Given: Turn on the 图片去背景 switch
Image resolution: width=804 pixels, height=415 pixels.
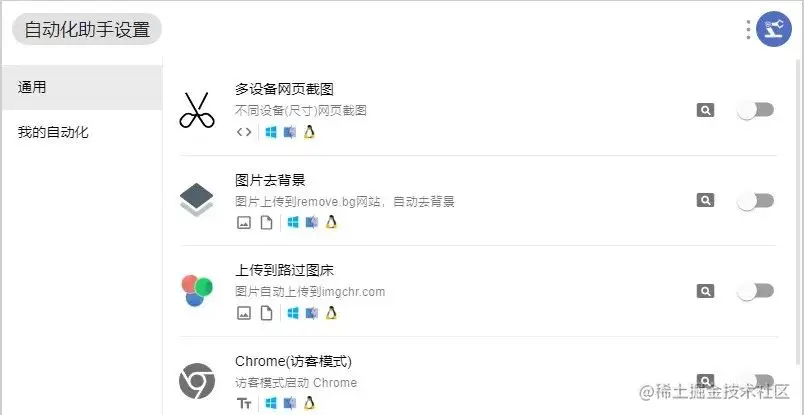Looking at the screenshot, I should (755, 201).
